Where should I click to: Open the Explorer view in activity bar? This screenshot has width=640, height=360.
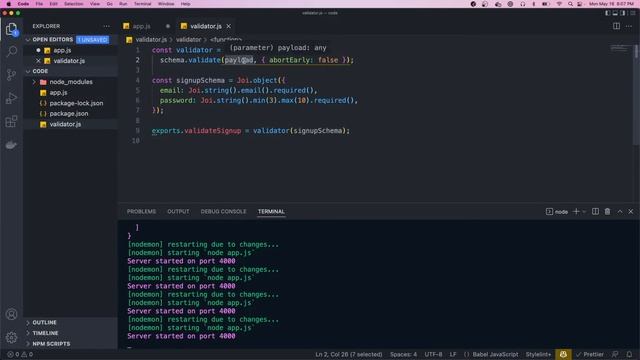11,29
